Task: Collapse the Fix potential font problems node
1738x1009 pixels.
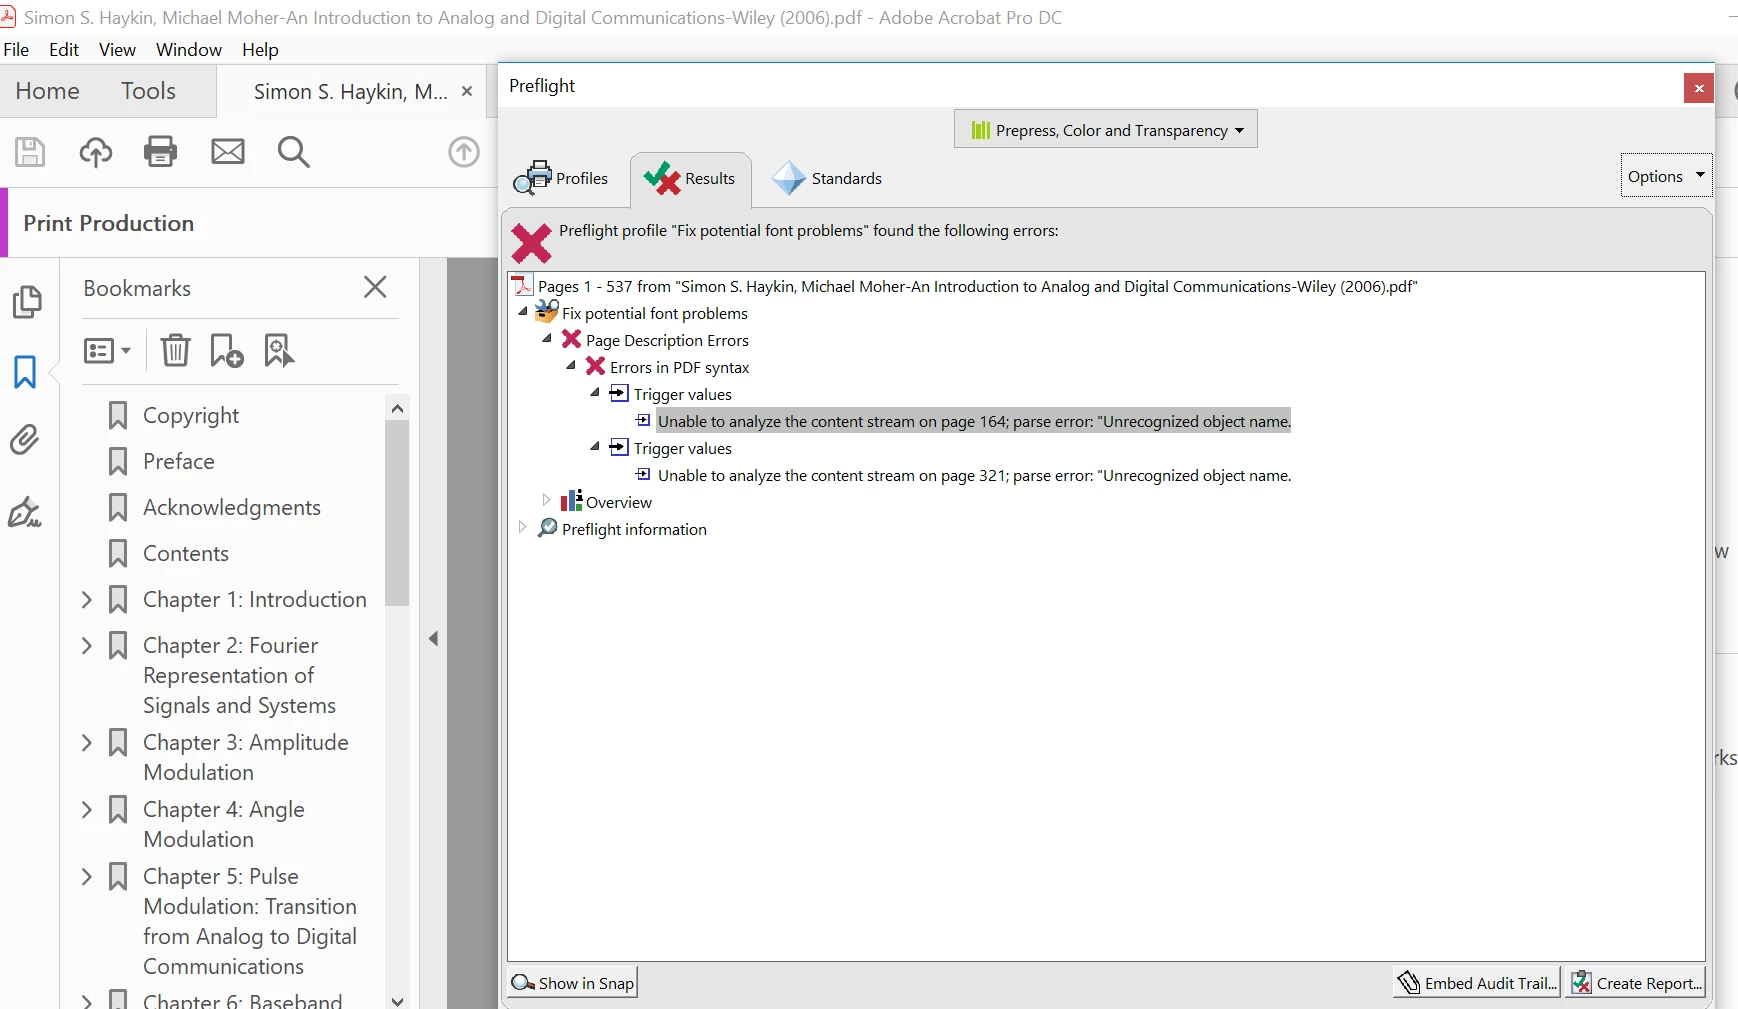Action: [x=523, y=312]
